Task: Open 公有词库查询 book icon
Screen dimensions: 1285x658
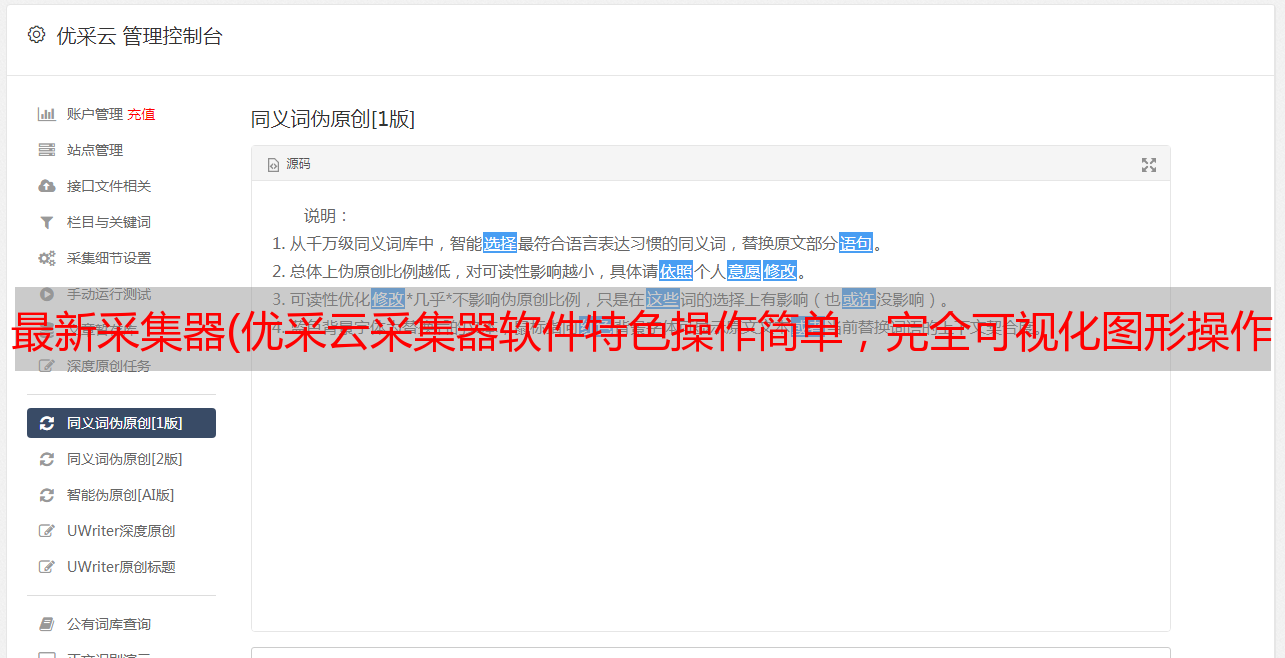Action: tap(46, 624)
